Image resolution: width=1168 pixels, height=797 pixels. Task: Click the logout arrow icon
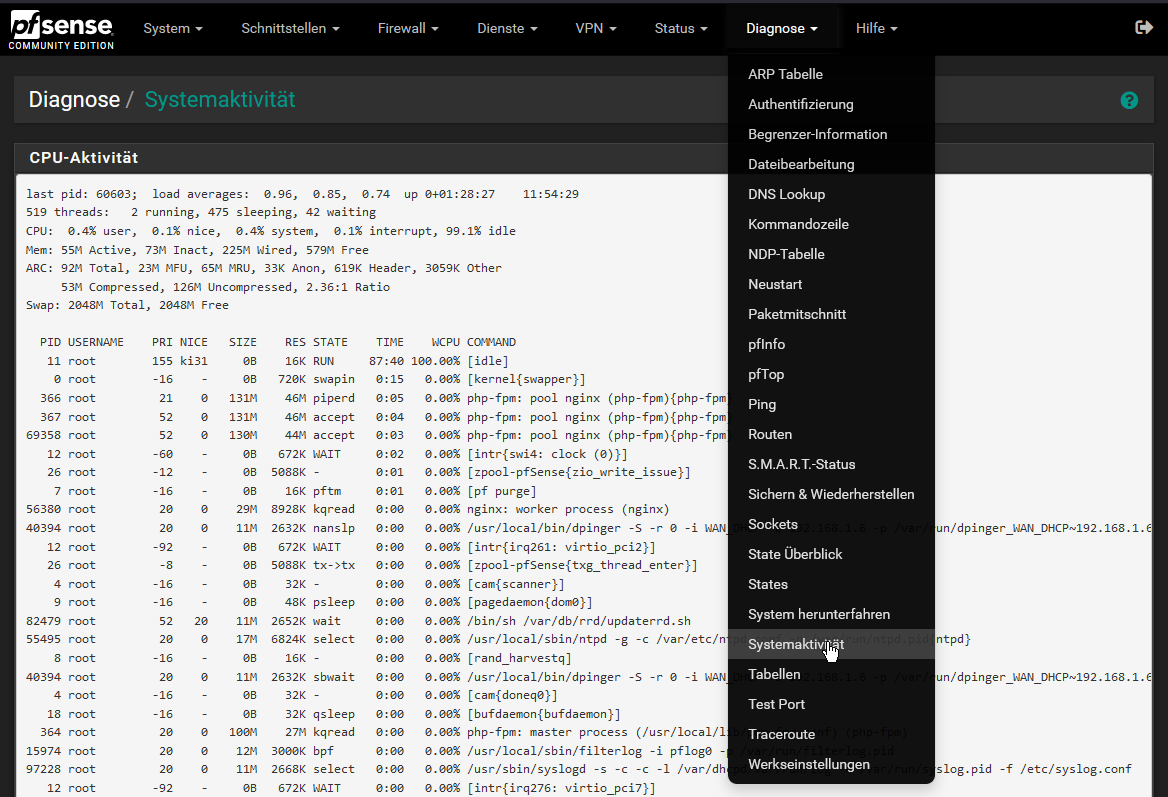(x=1143, y=28)
